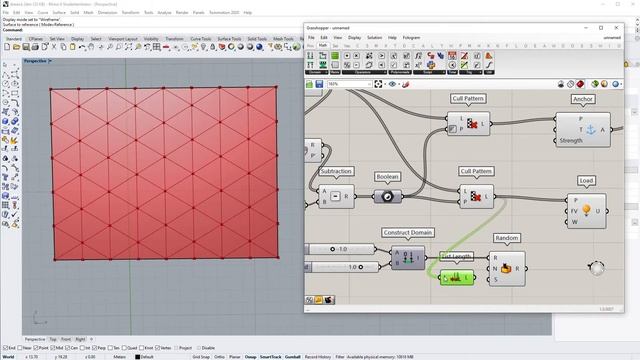Open the Curve menu in Rhino
The width and height of the screenshot is (640, 360).
point(43,13)
